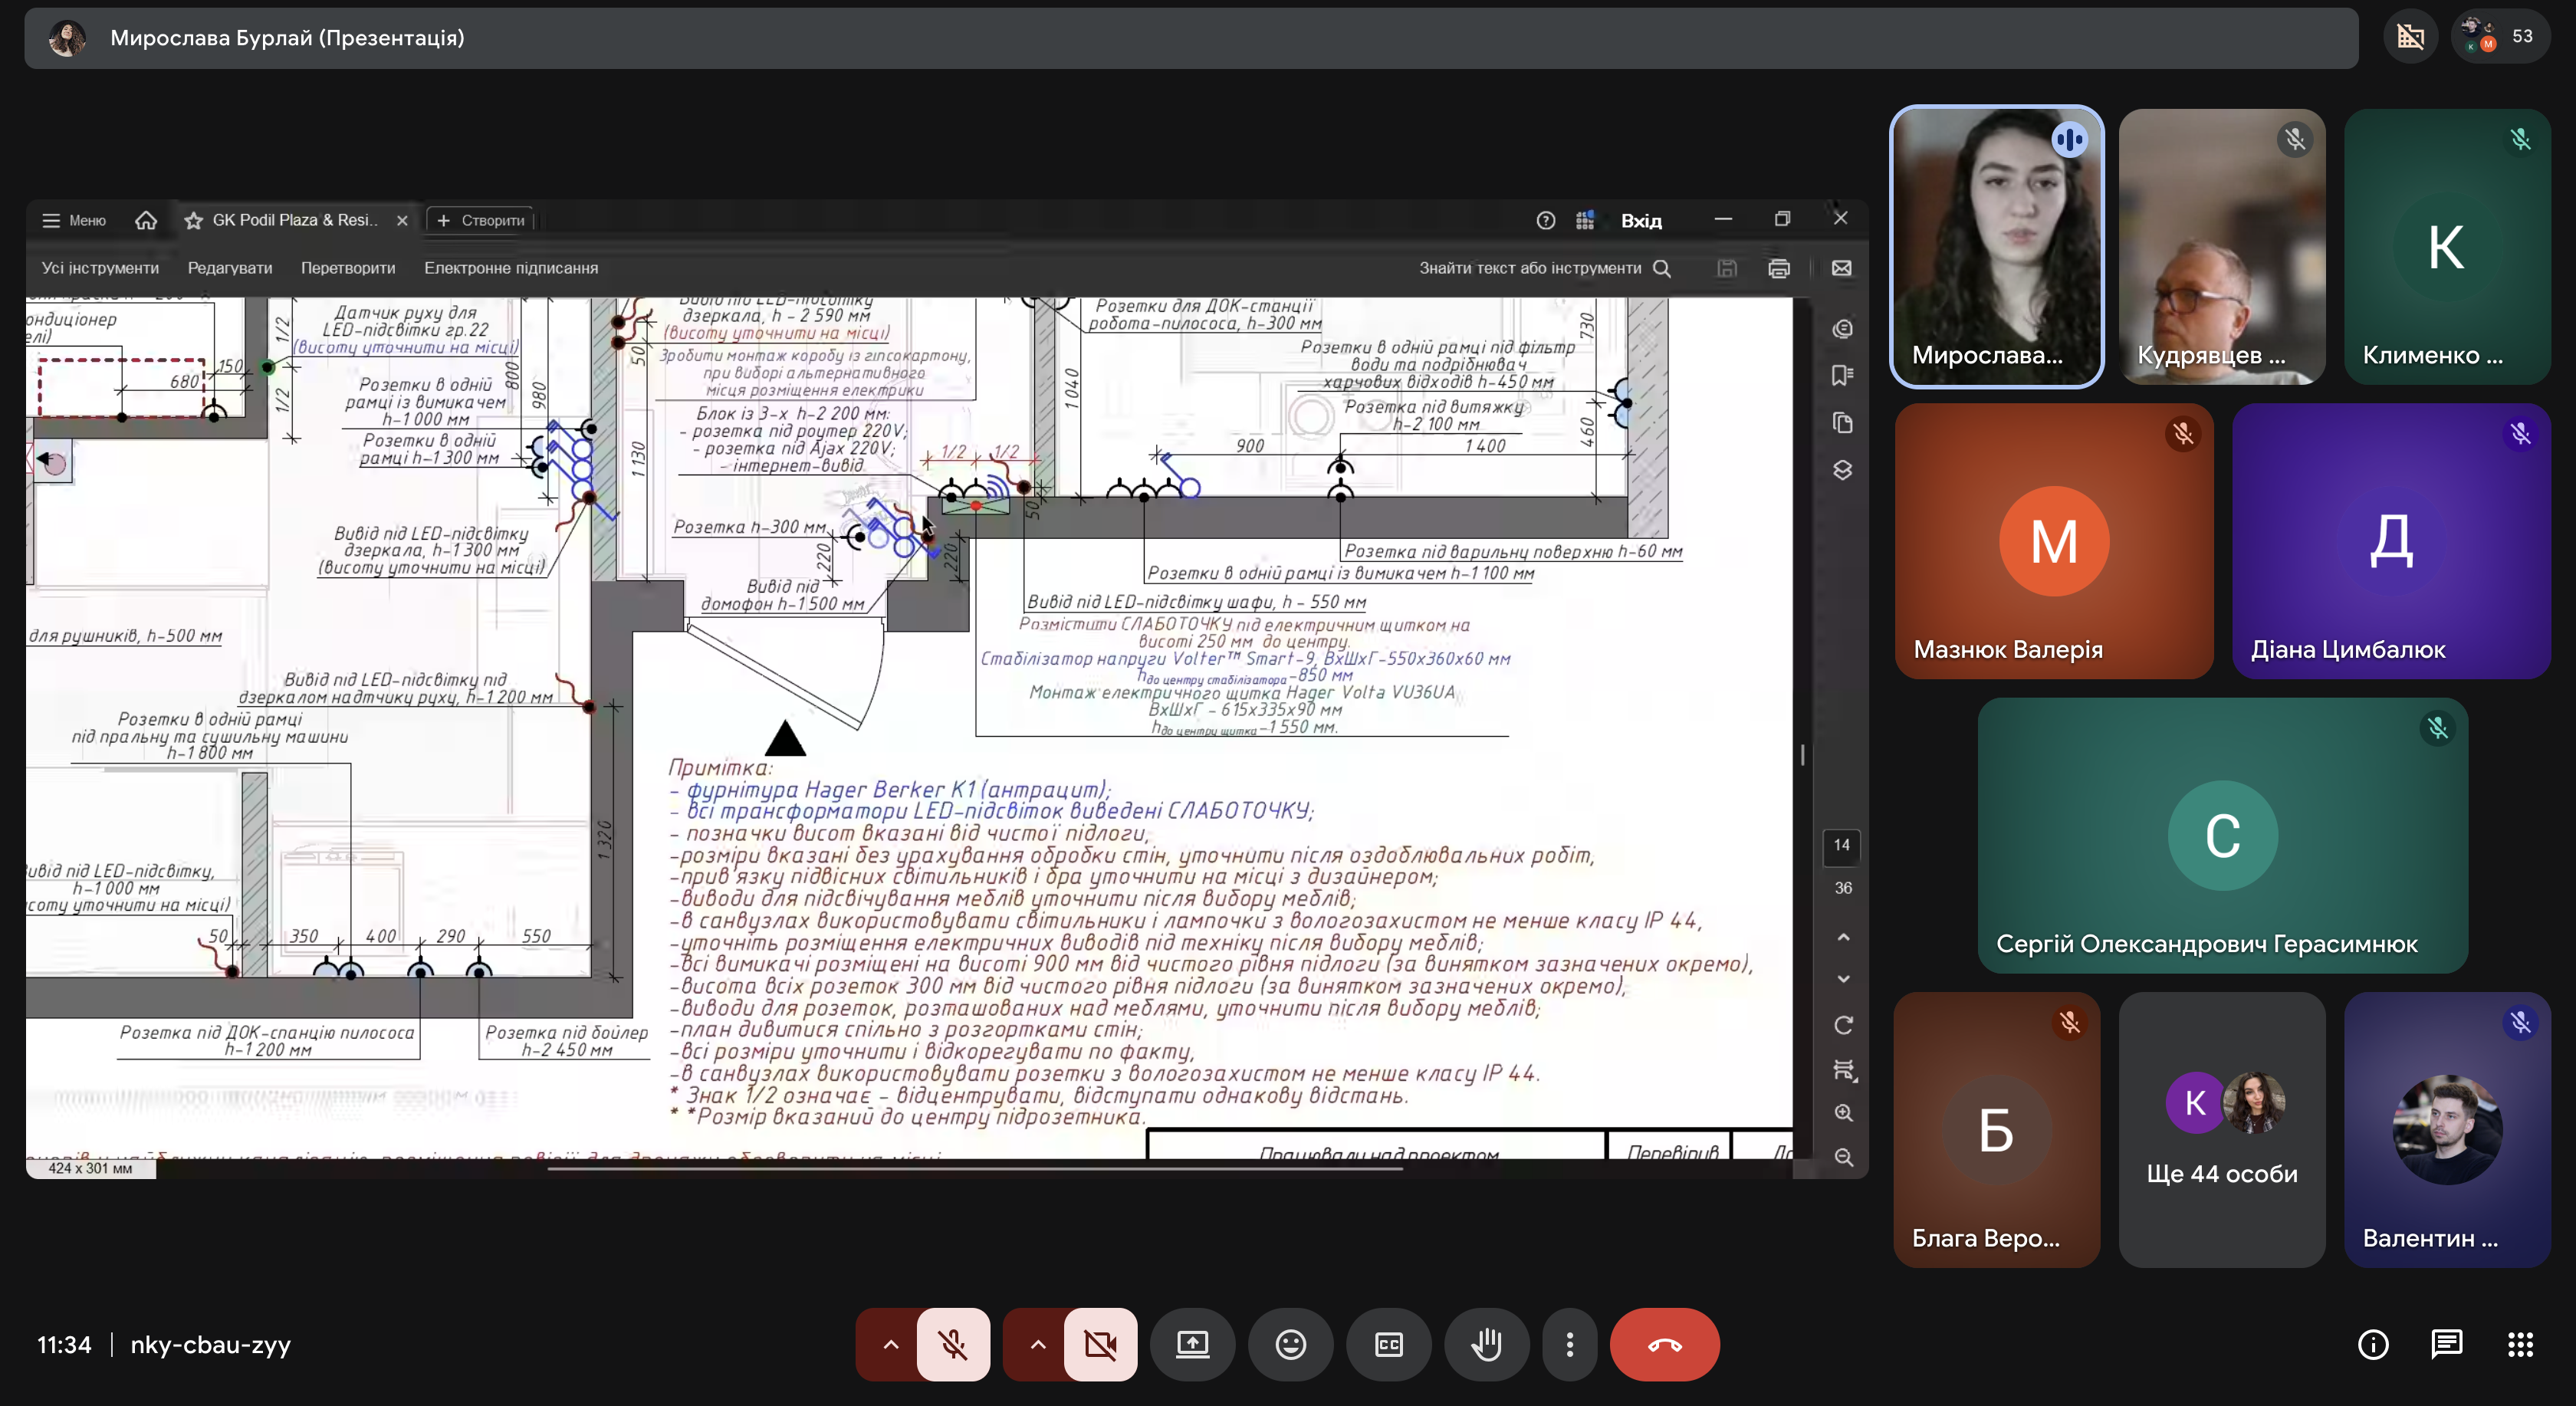Turn on the camera
This screenshot has width=2576, height=1406.
1100,1345
